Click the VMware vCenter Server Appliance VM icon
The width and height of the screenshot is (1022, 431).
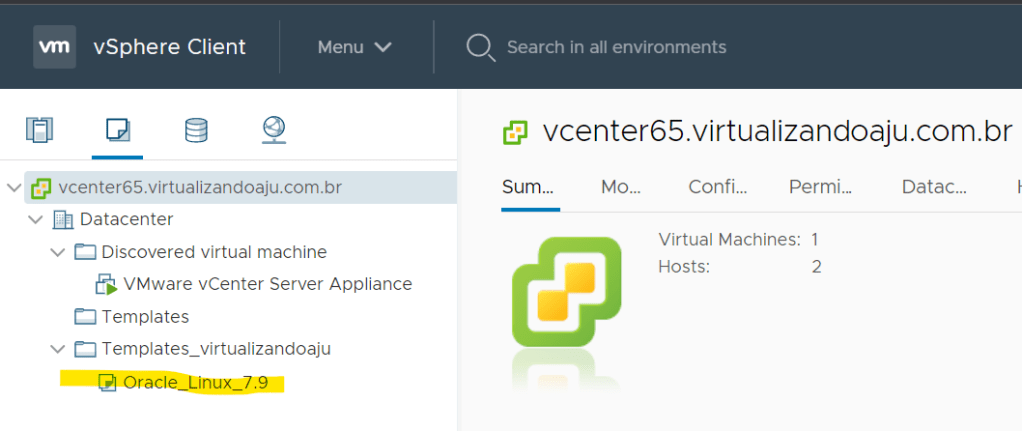pyautogui.click(x=107, y=284)
